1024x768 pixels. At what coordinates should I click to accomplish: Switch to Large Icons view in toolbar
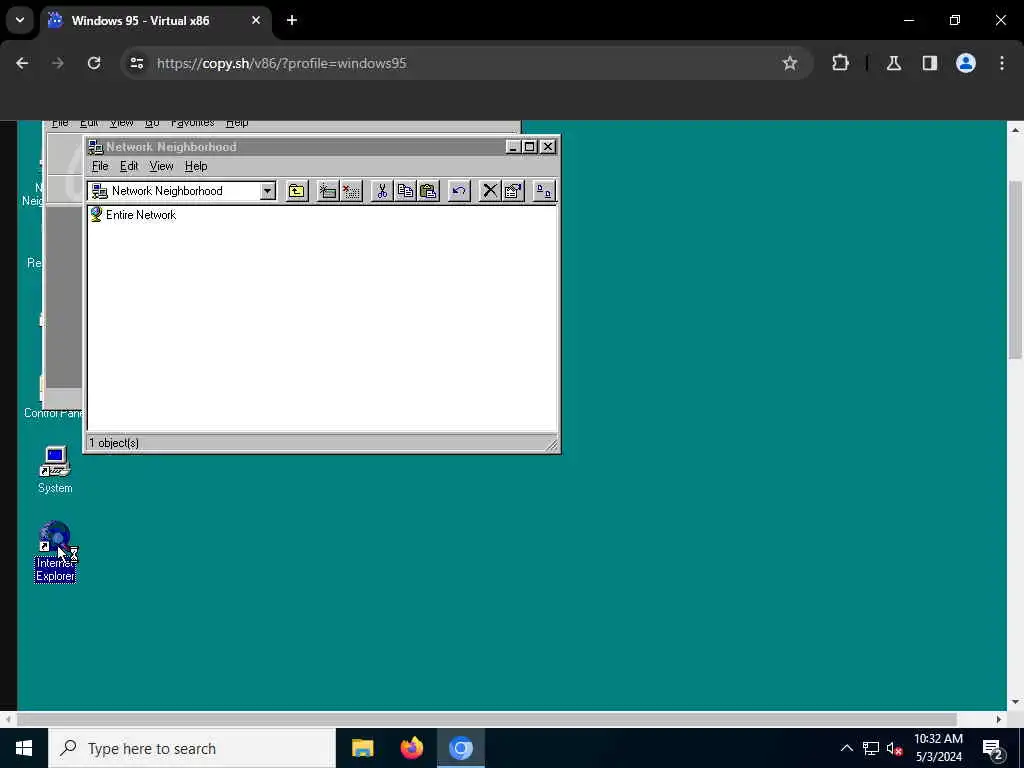[543, 191]
